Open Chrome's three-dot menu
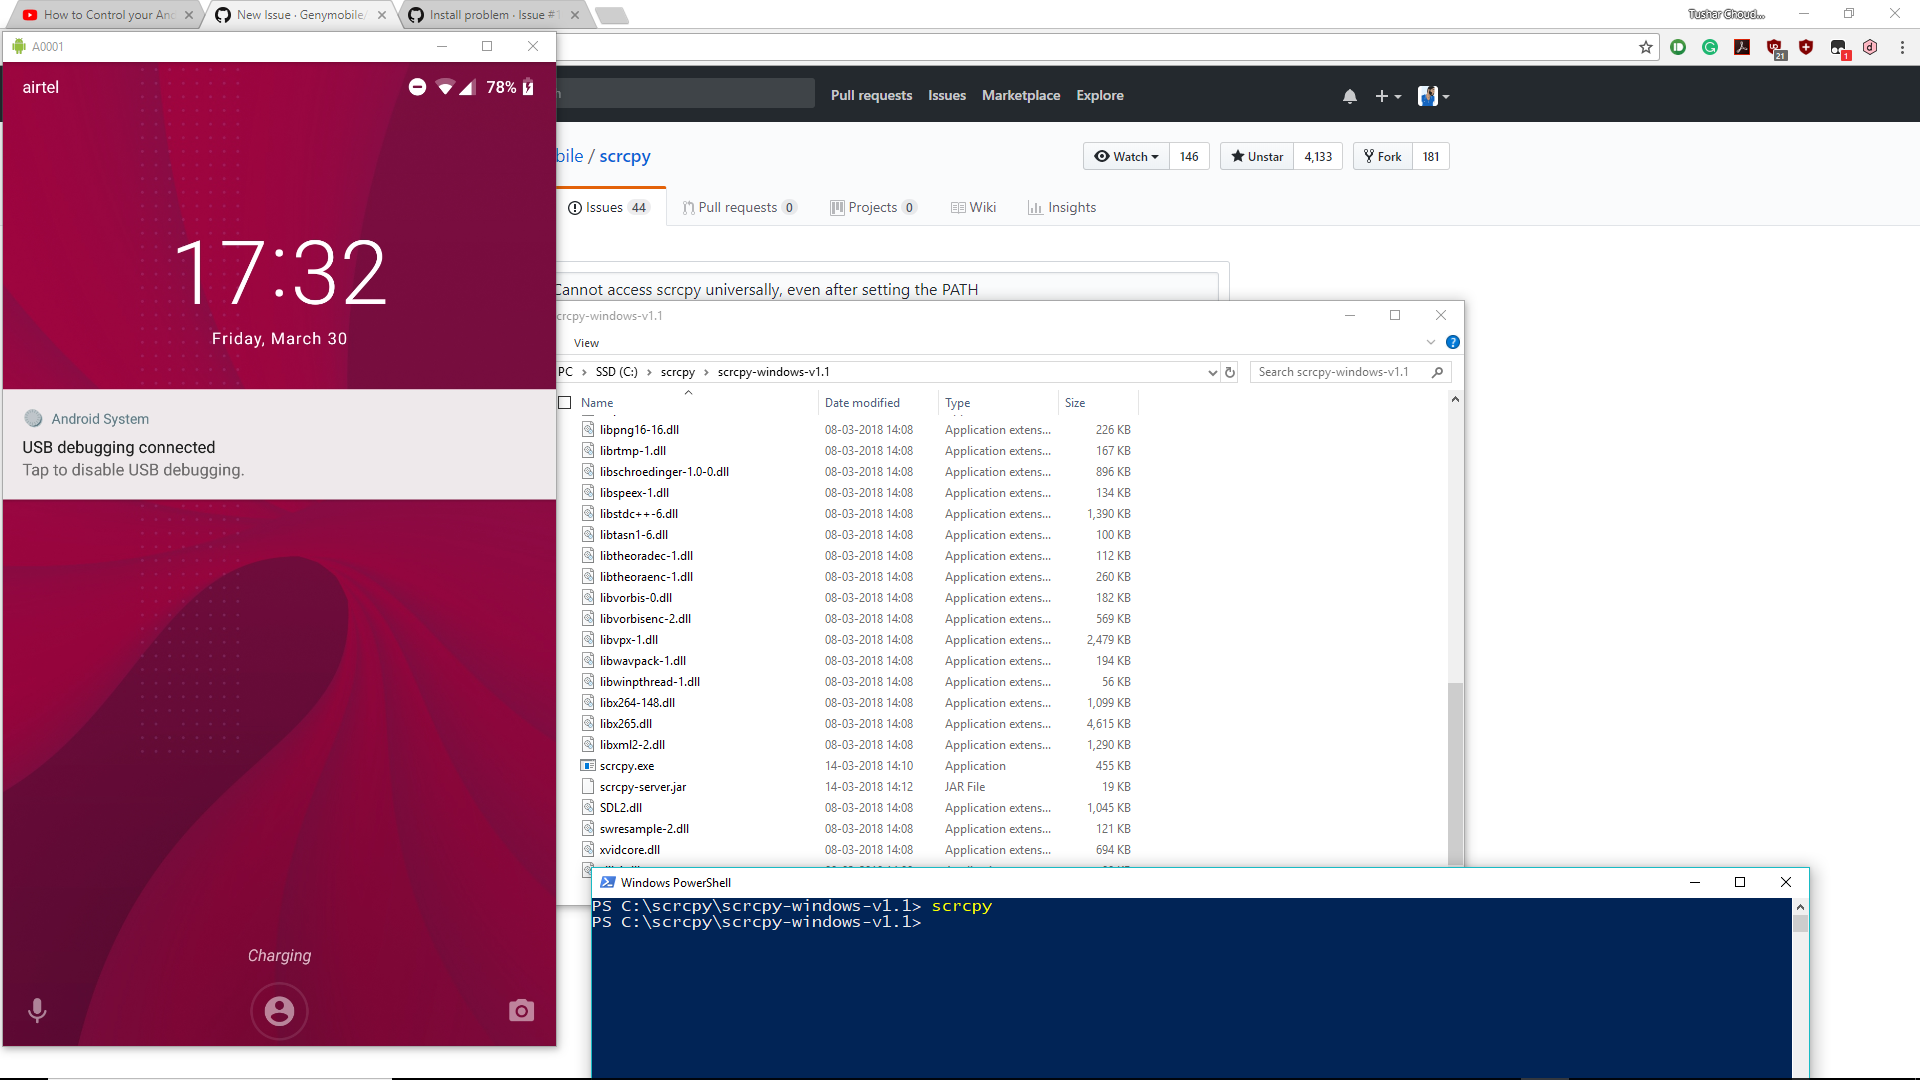The height and width of the screenshot is (1080, 1920). [1902, 47]
